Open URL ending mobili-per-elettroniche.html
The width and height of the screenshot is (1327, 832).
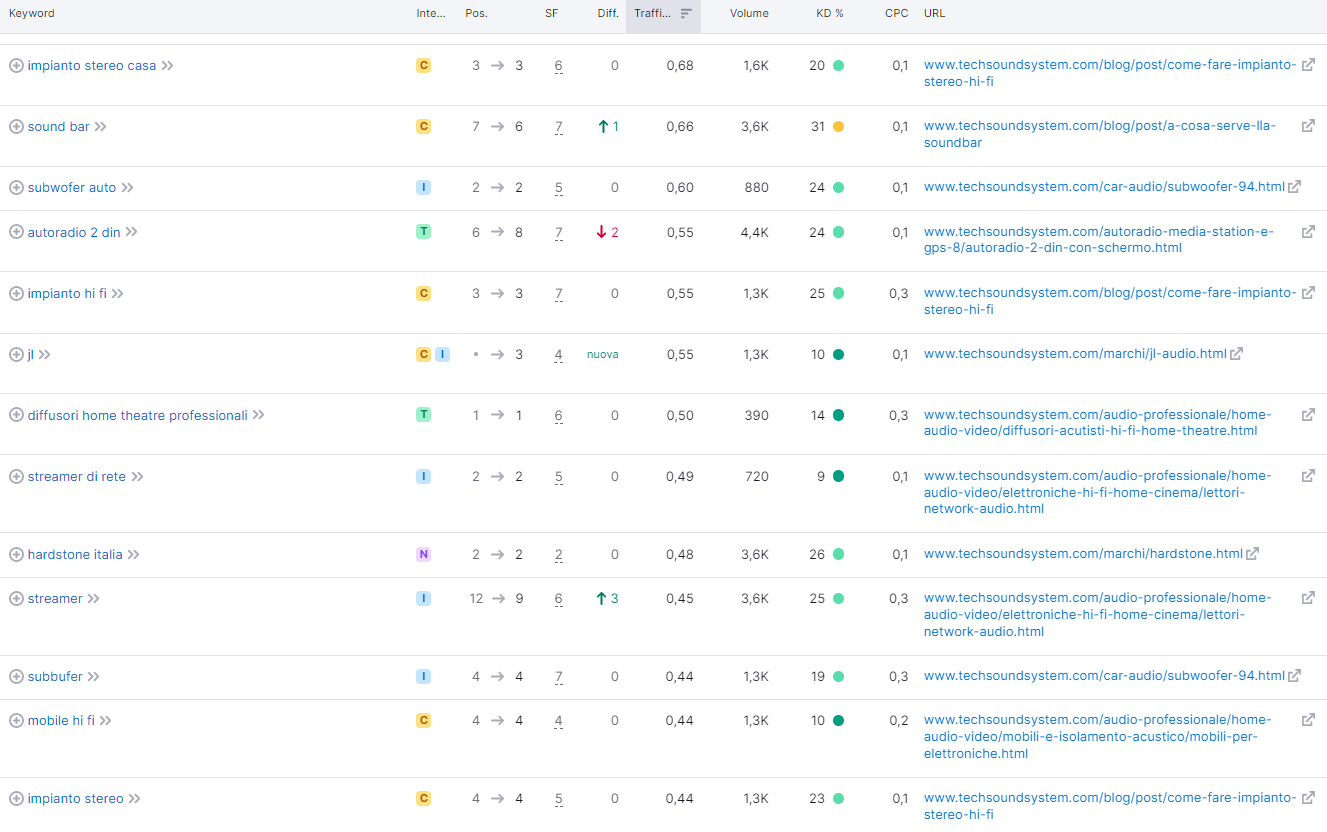(1097, 737)
